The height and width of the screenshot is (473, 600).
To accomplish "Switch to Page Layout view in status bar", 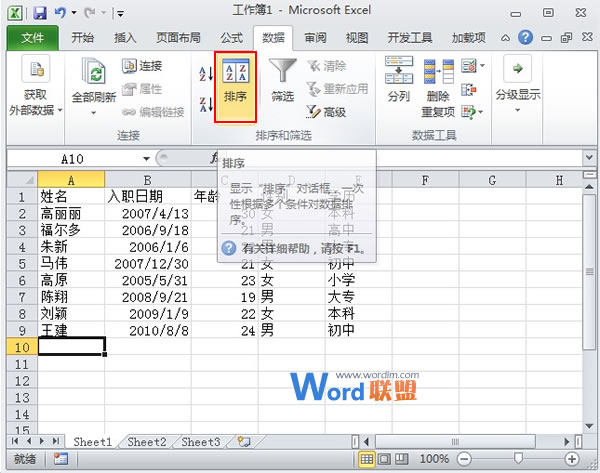I will (x=386, y=458).
